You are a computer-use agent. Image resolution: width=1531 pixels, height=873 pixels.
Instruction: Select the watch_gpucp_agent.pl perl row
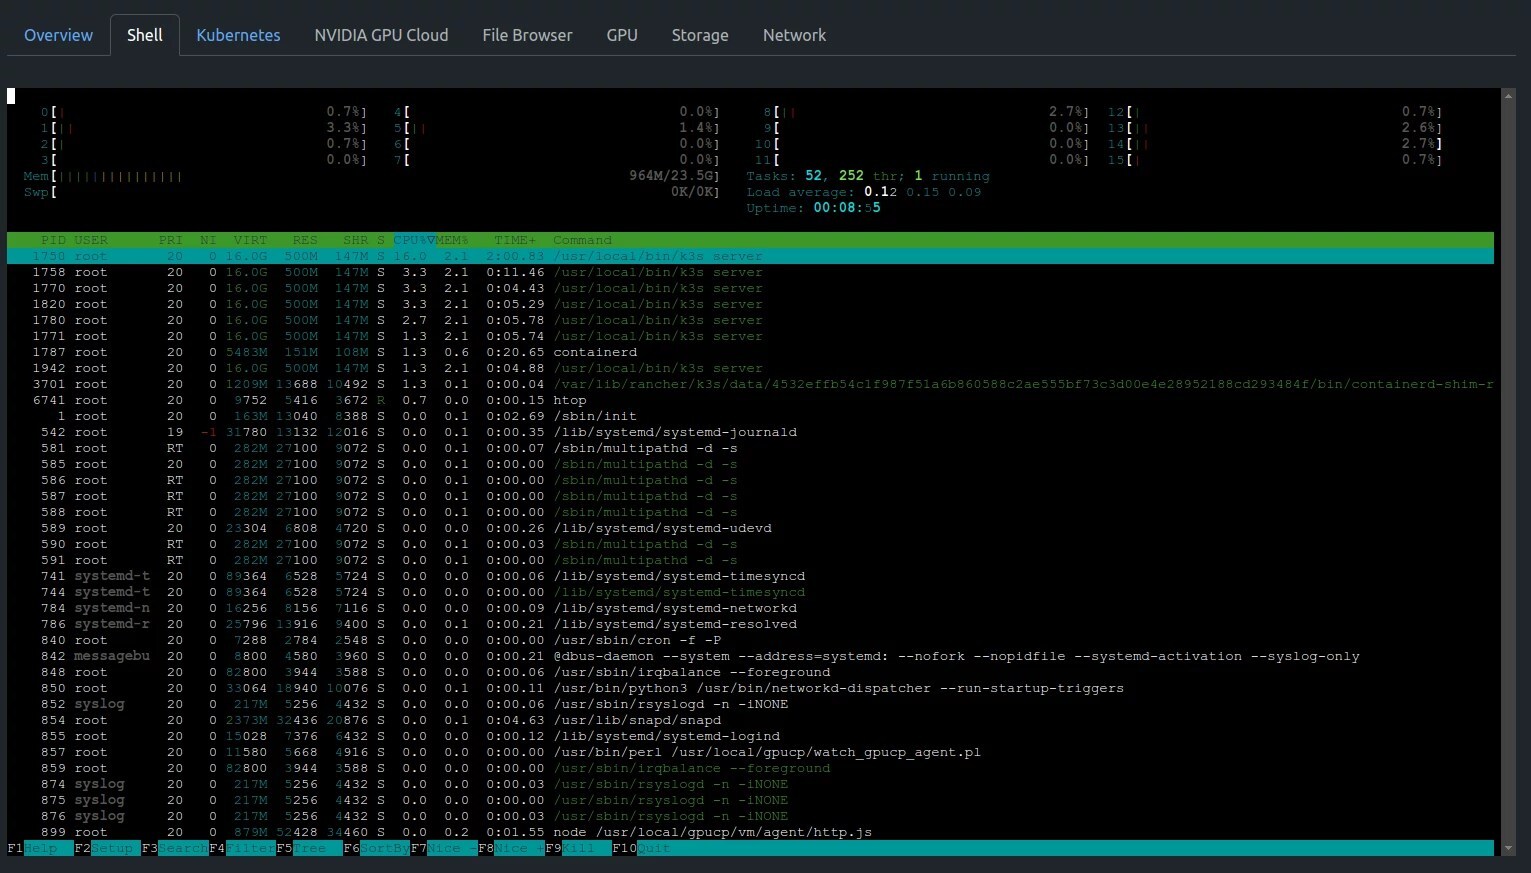coord(750,752)
